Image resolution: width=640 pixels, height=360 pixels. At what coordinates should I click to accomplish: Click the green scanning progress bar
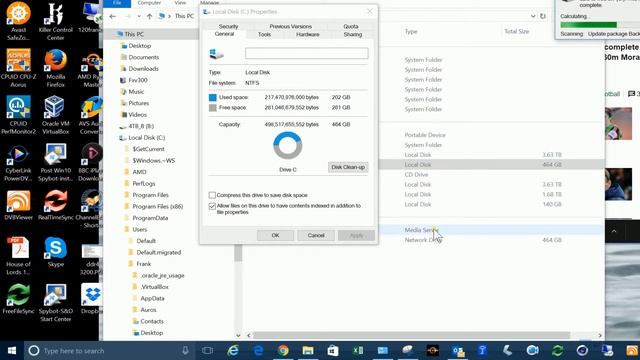coord(589,25)
